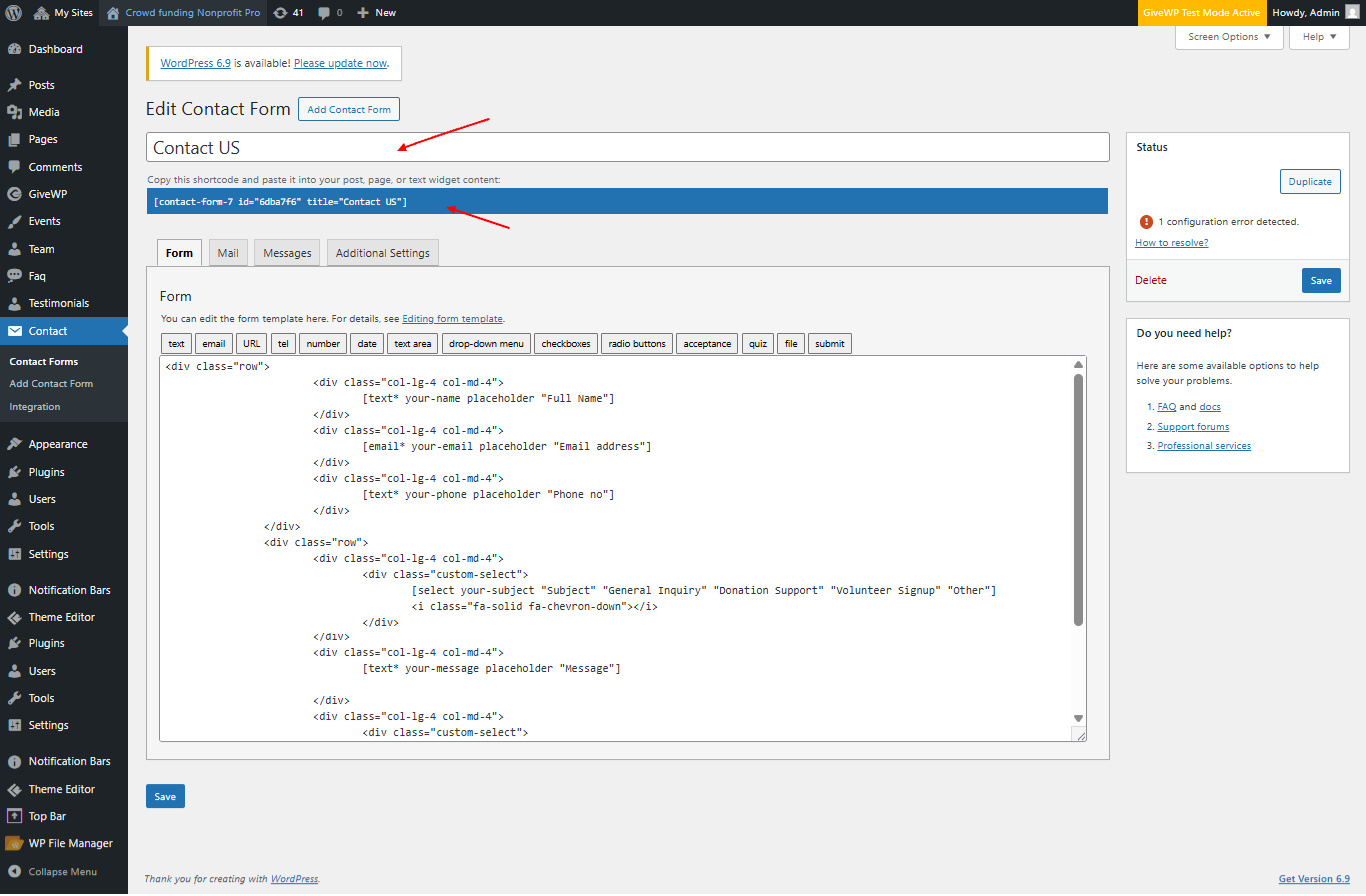
Task: Open the Testimonials sidebar item
Action: coord(58,303)
